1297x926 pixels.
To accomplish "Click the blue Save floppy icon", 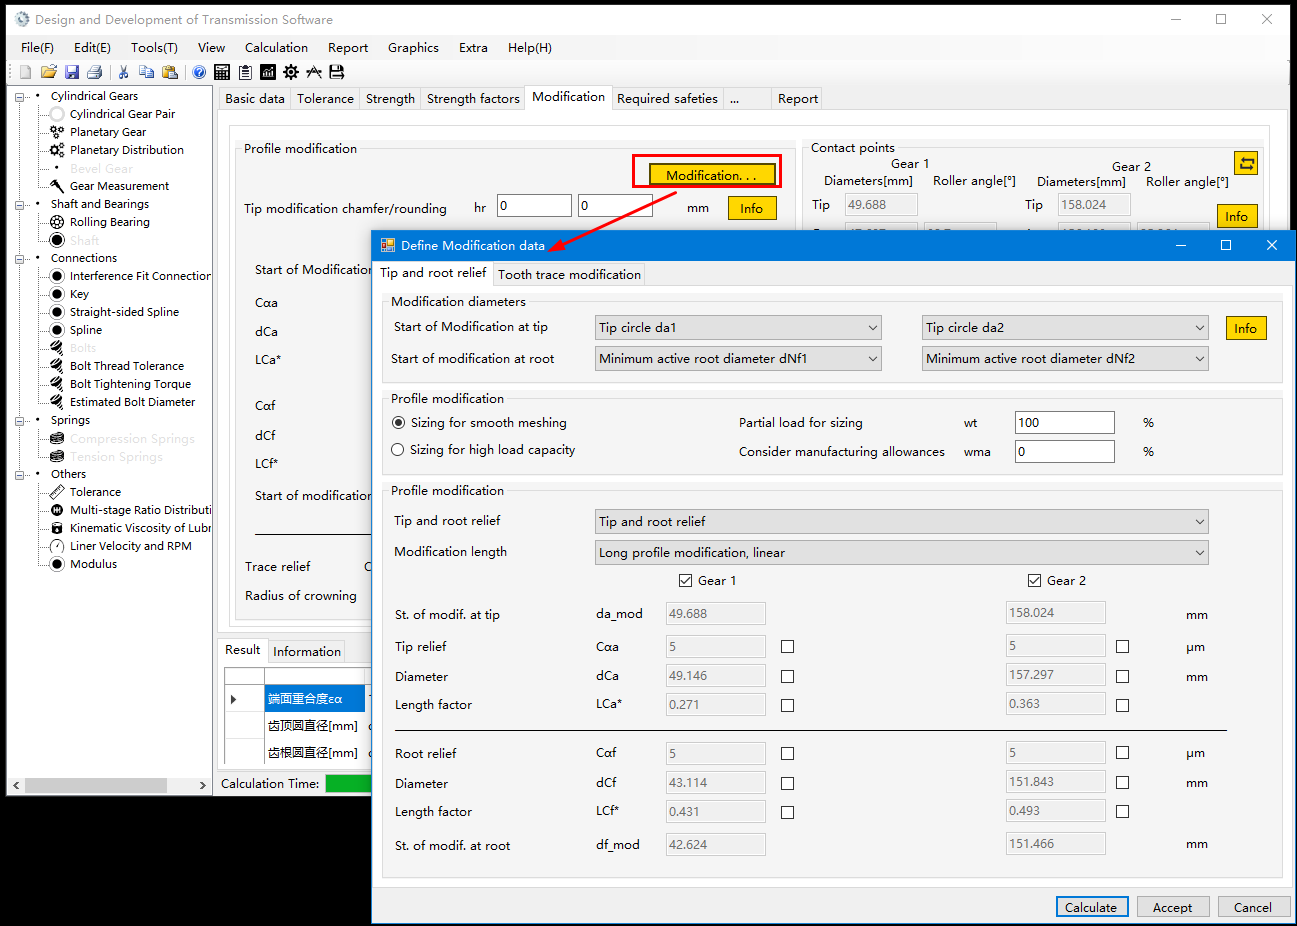I will 72,72.
